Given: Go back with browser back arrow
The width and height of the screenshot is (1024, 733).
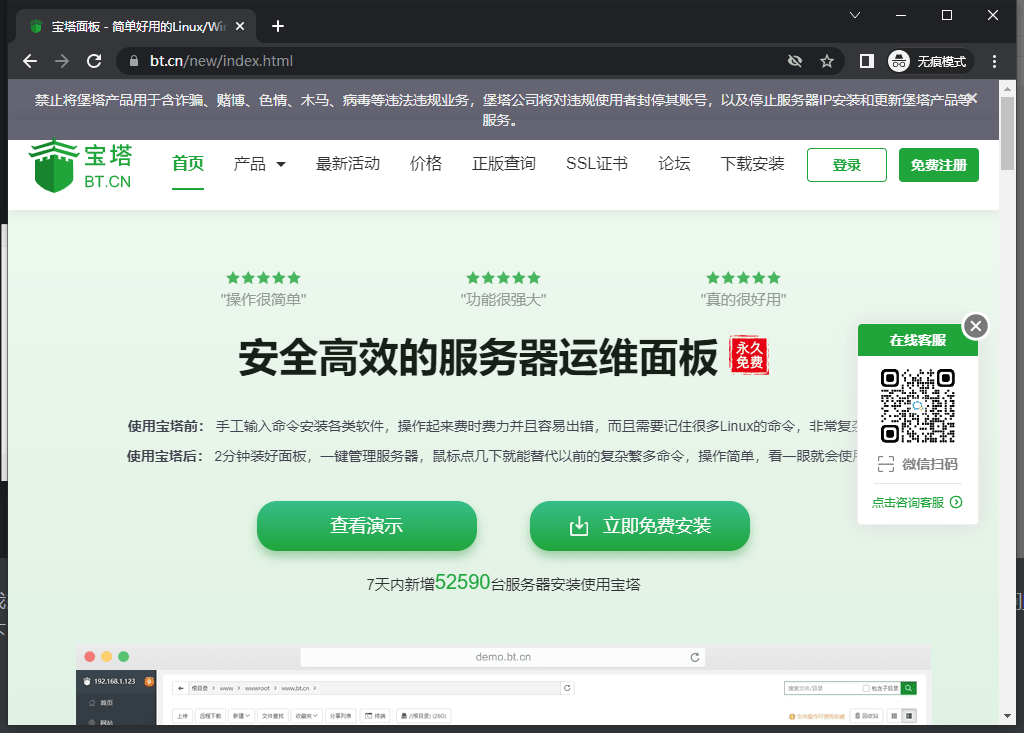Looking at the screenshot, I should coord(30,61).
